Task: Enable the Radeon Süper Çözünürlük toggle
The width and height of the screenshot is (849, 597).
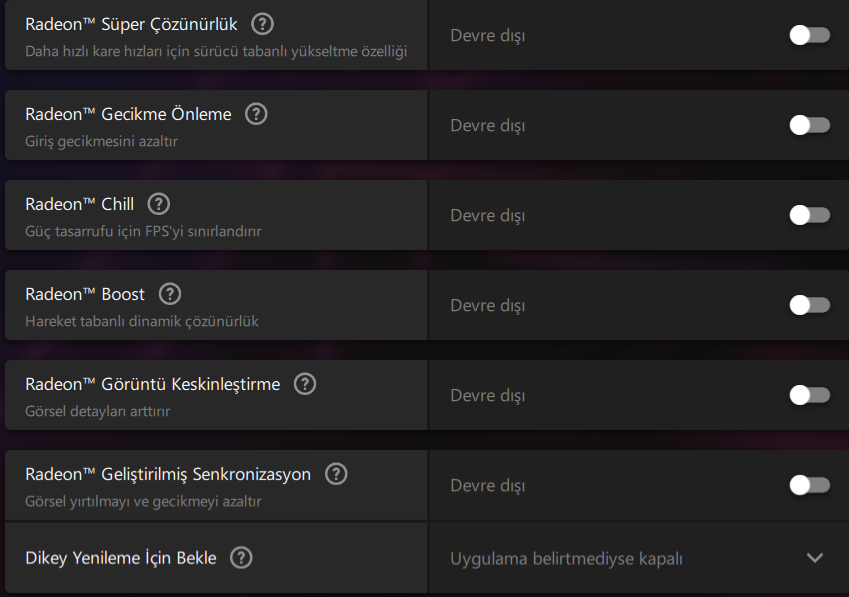Action: 809,35
